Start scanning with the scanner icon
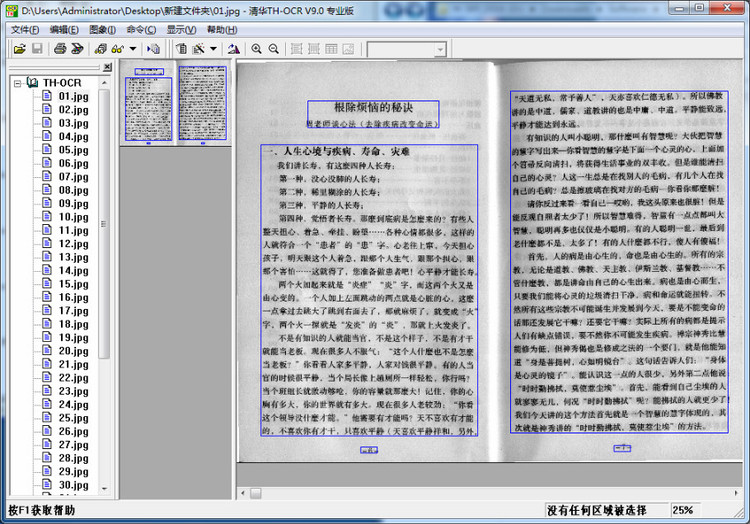This screenshot has height=524, width=750. pyautogui.click(x=60, y=49)
